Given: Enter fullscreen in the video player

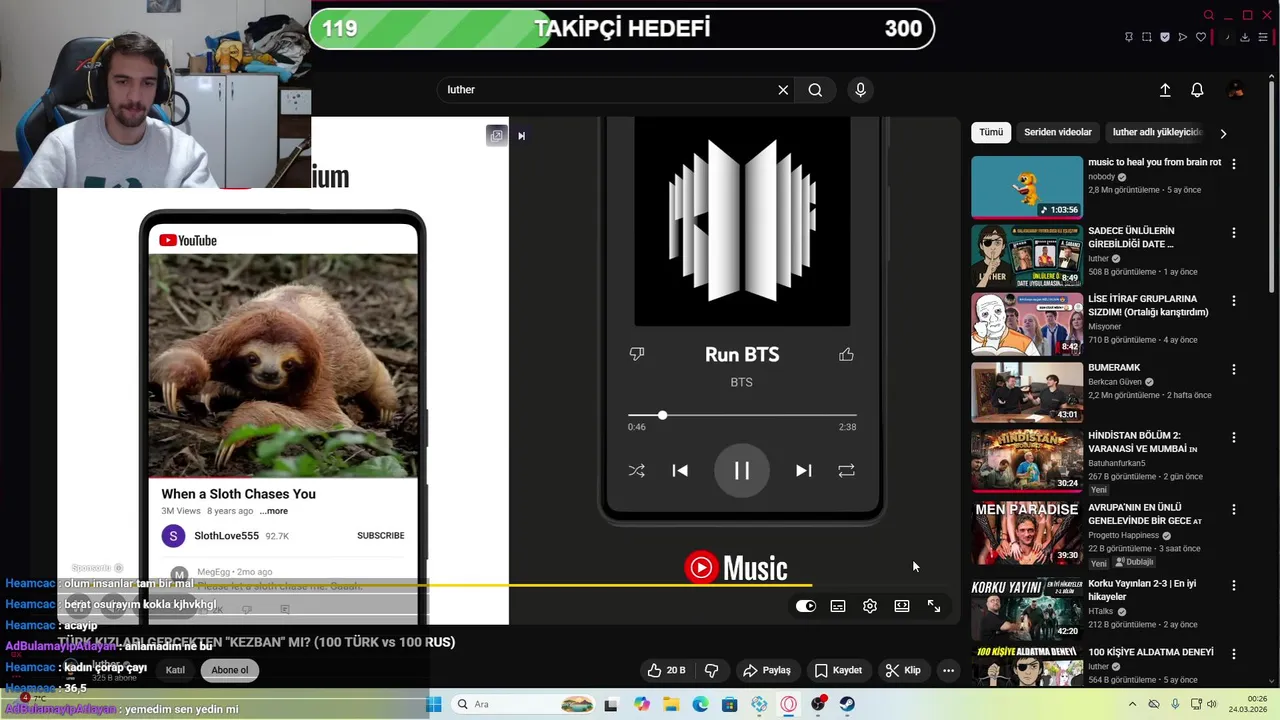Looking at the screenshot, I should [x=934, y=606].
